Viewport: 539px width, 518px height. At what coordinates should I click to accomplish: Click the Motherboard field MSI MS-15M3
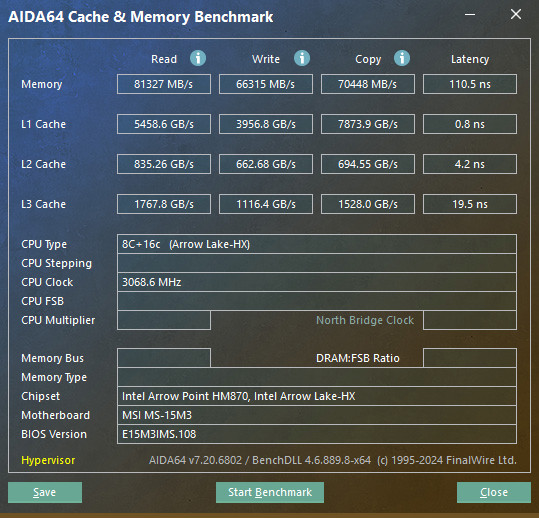(317, 415)
